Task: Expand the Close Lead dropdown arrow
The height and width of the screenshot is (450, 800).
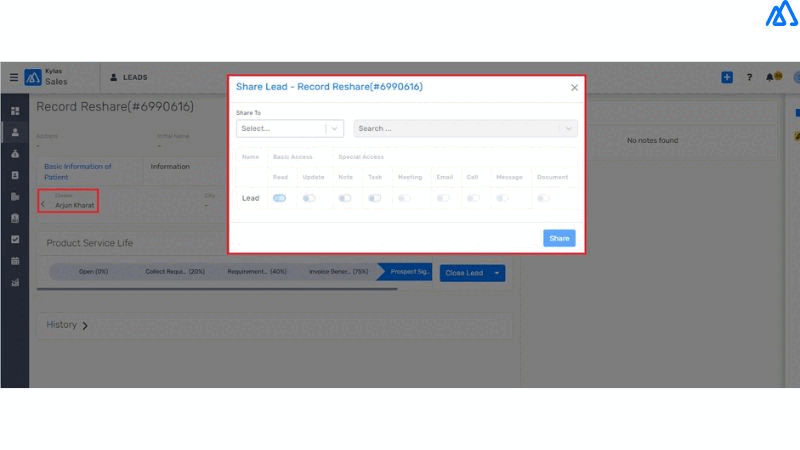Action: pyautogui.click(x=497, y=273)
